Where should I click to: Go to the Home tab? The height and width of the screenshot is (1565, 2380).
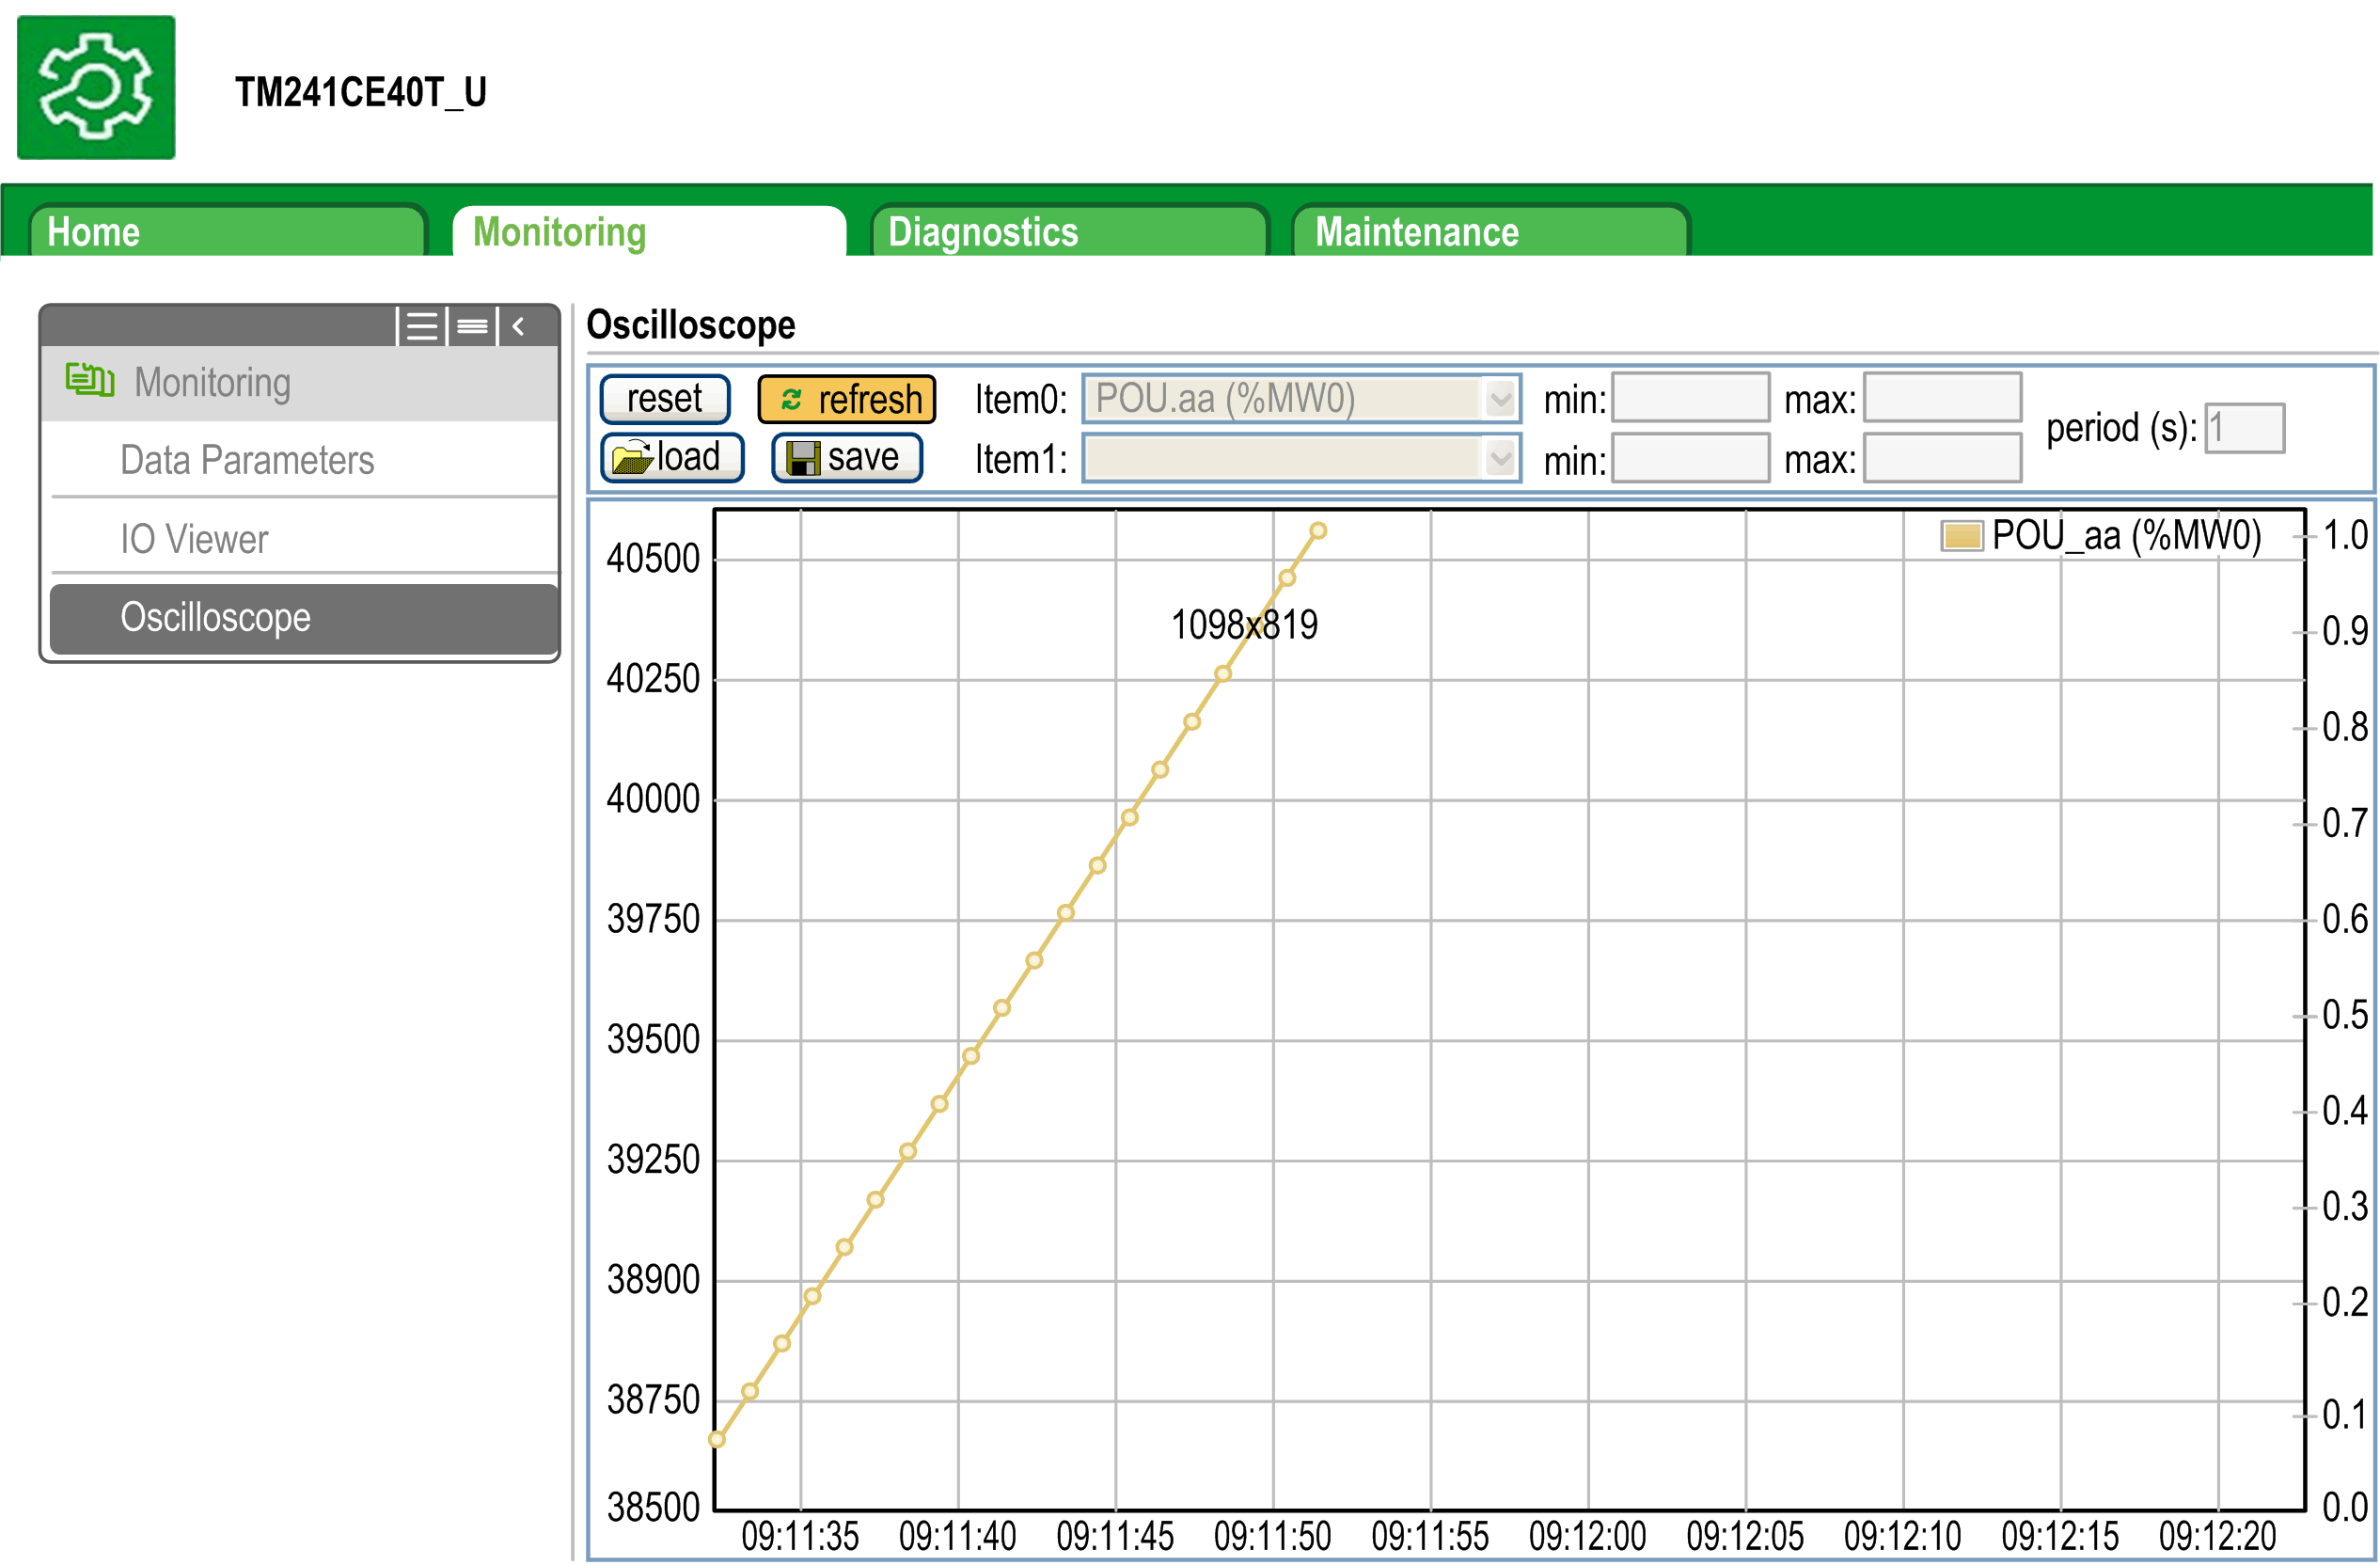tap(228, 232)
